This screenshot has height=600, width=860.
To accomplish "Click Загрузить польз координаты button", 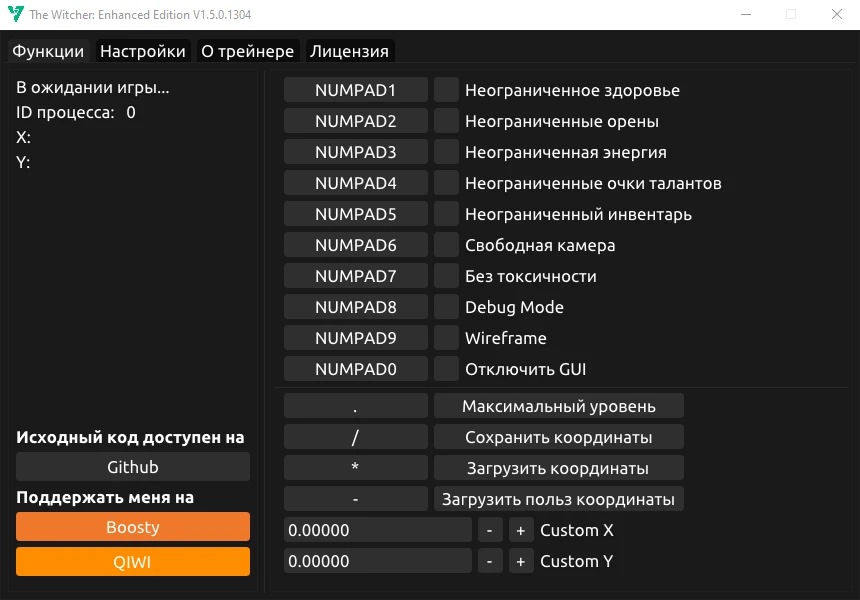I will pos(558,498).
